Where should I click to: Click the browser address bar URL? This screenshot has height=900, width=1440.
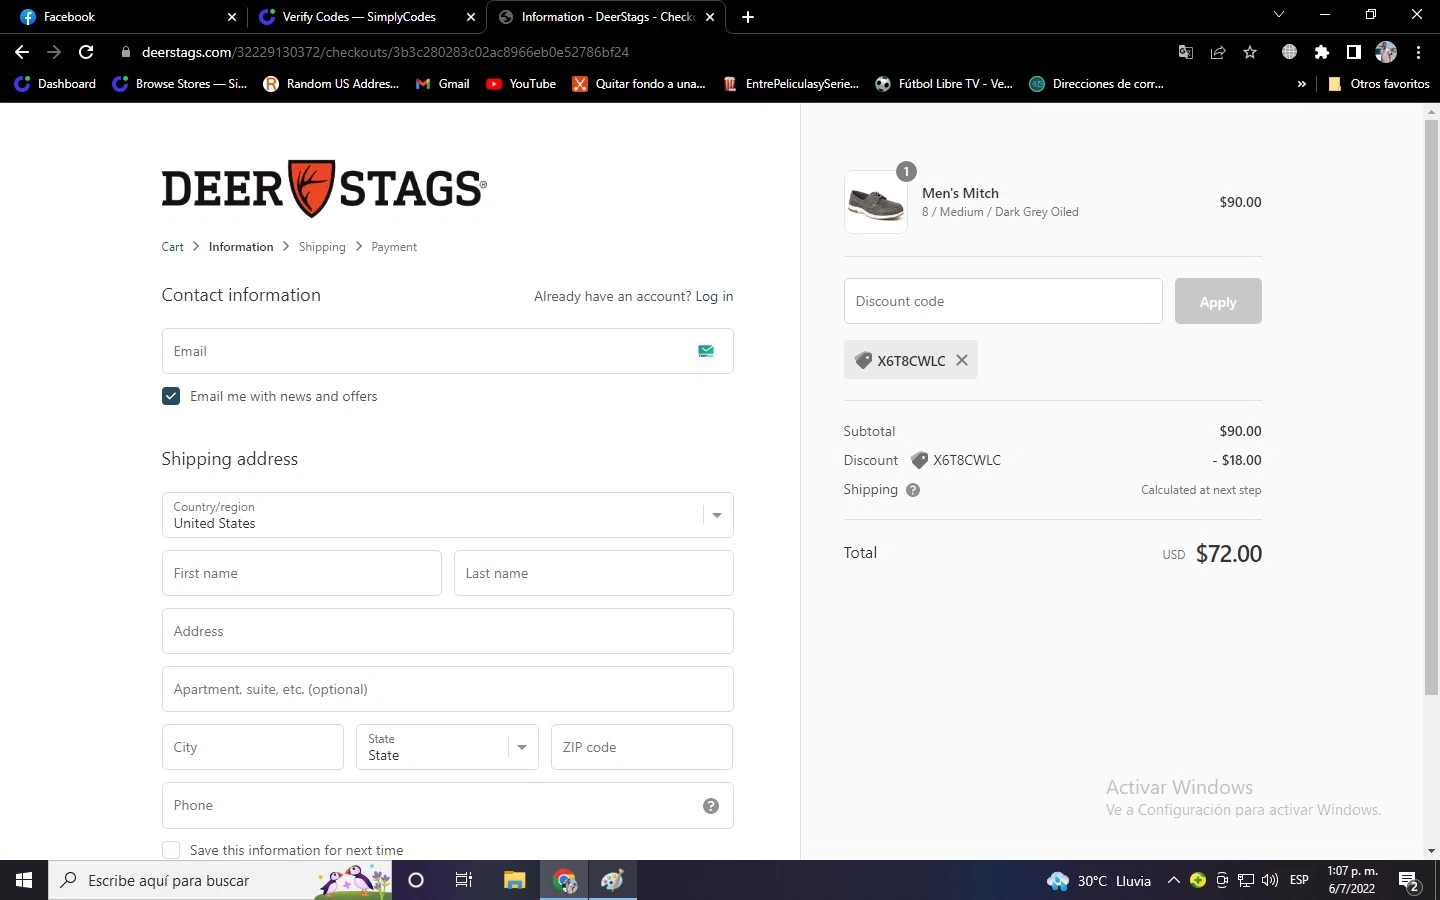click(385, 52)
